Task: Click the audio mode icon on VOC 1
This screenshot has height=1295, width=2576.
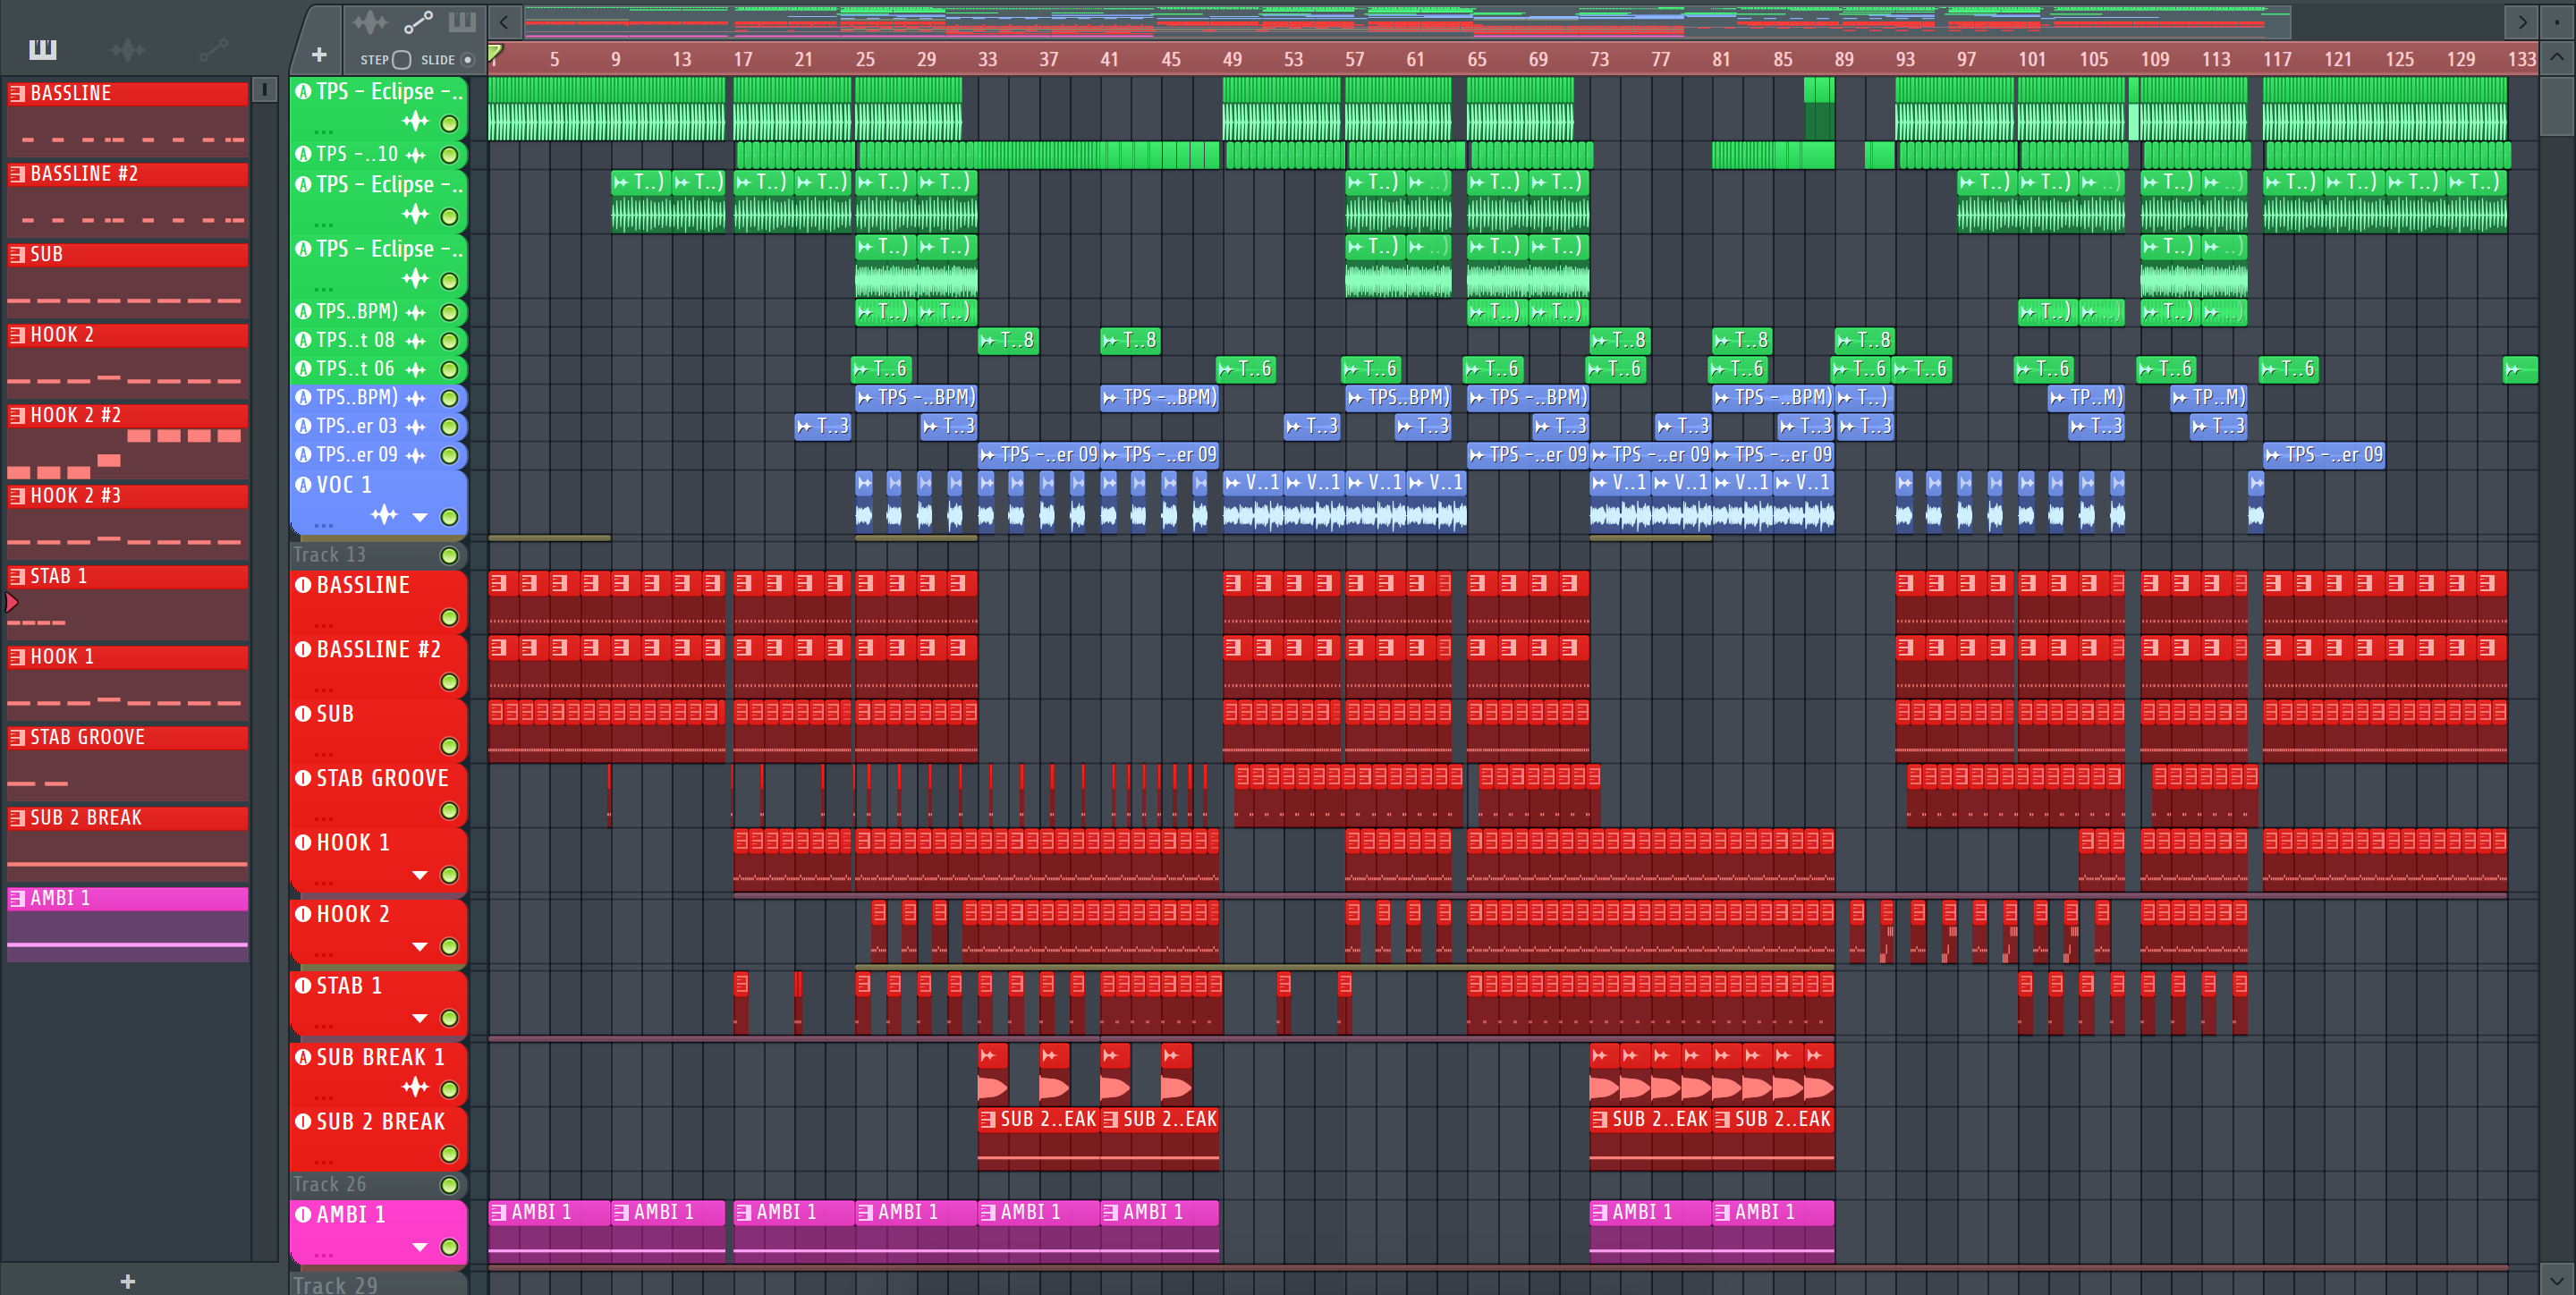Action: click(x=303, y=485)
